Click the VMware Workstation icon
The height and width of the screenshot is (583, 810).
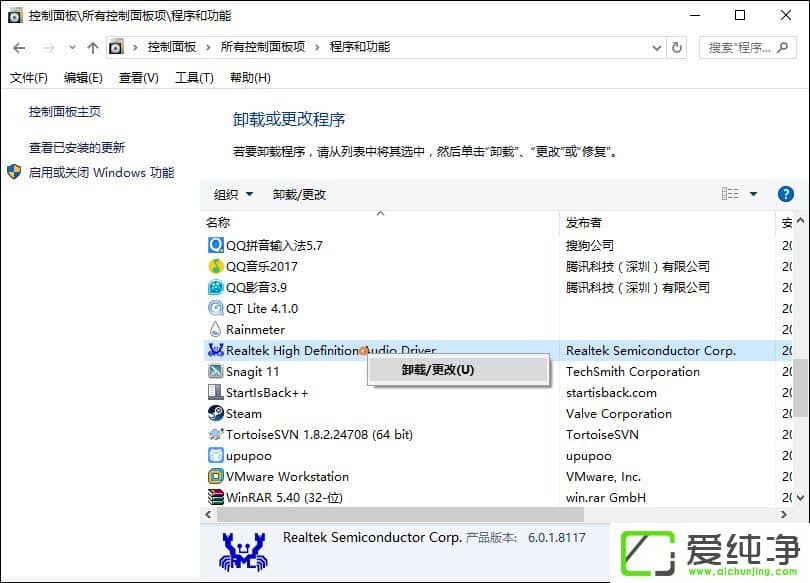tap(216, 476)
